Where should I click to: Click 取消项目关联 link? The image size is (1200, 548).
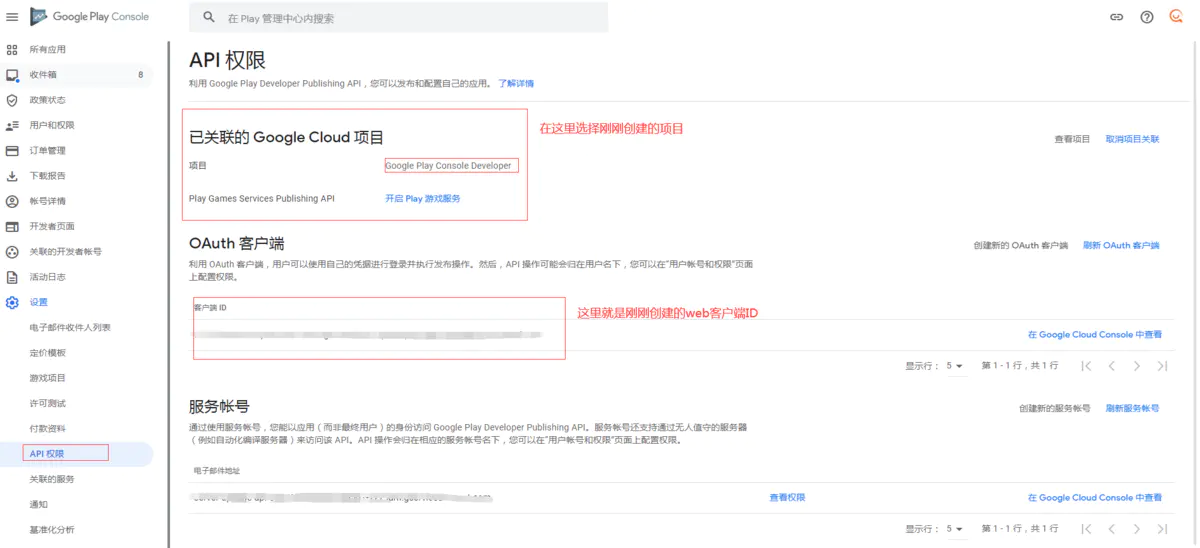click(1132, 139)
